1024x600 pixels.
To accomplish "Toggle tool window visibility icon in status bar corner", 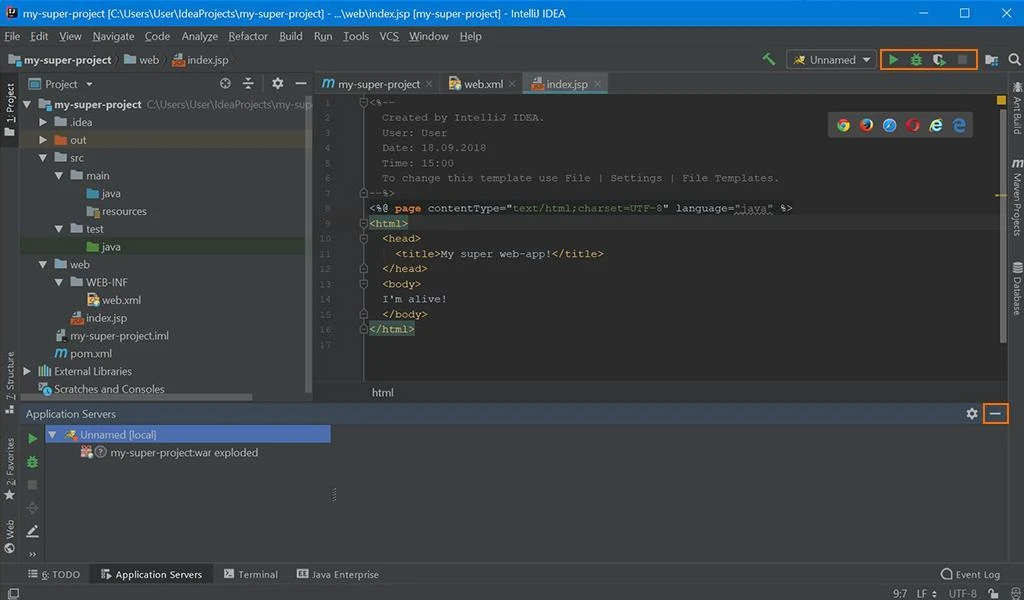I will click(x=11, y=593).
